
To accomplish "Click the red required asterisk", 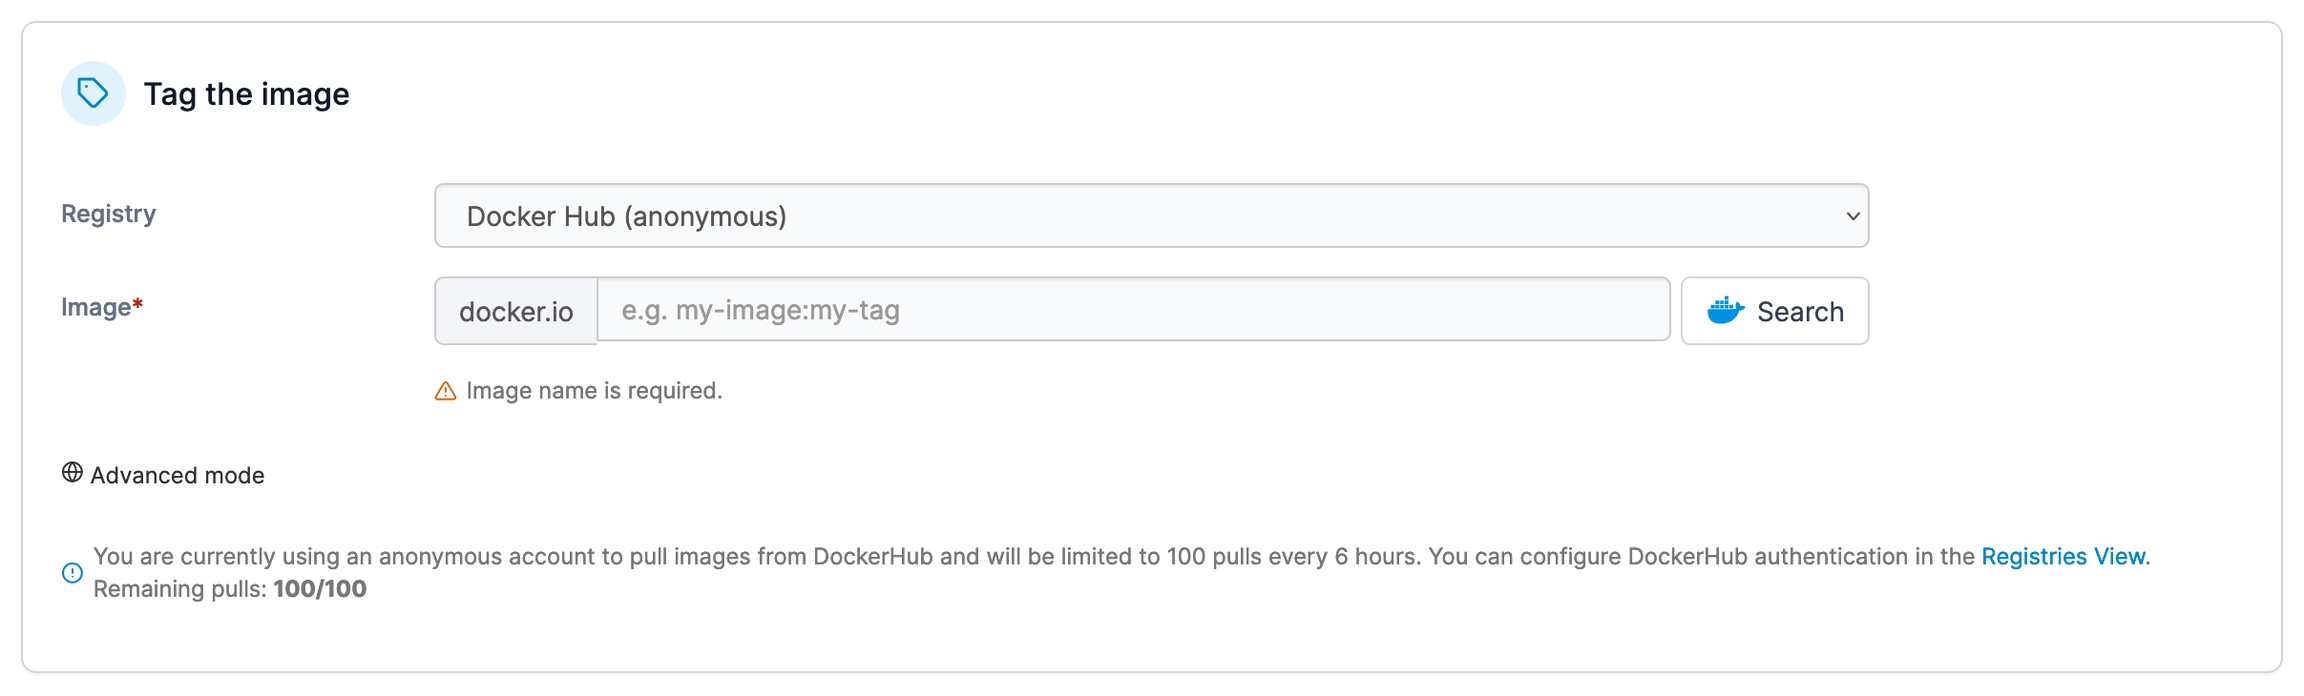I will point(138,304).
